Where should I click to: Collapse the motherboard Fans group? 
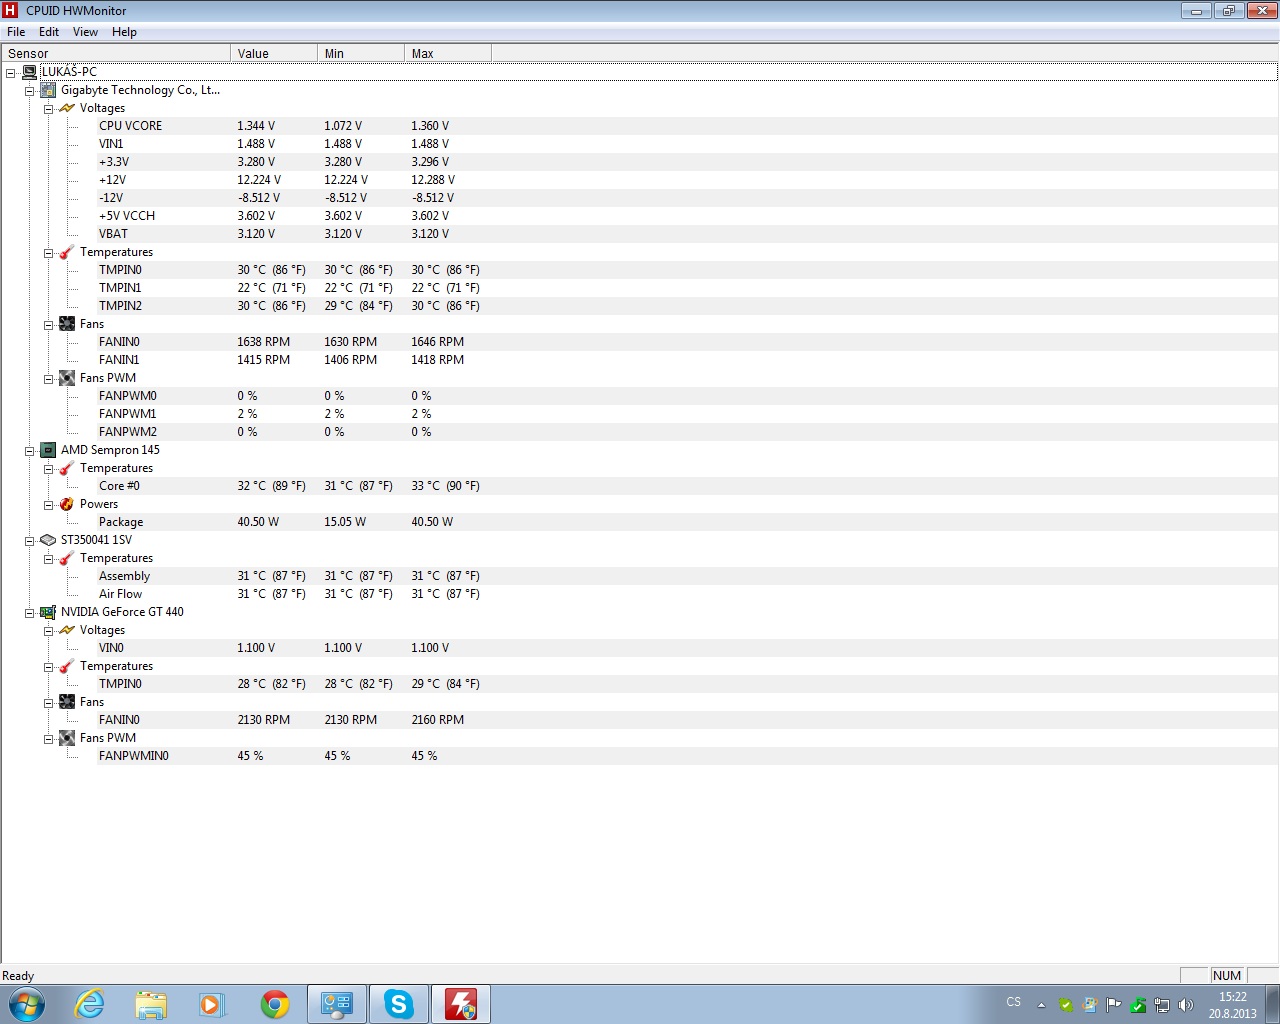pyautogui.click(x=48, y=325)
